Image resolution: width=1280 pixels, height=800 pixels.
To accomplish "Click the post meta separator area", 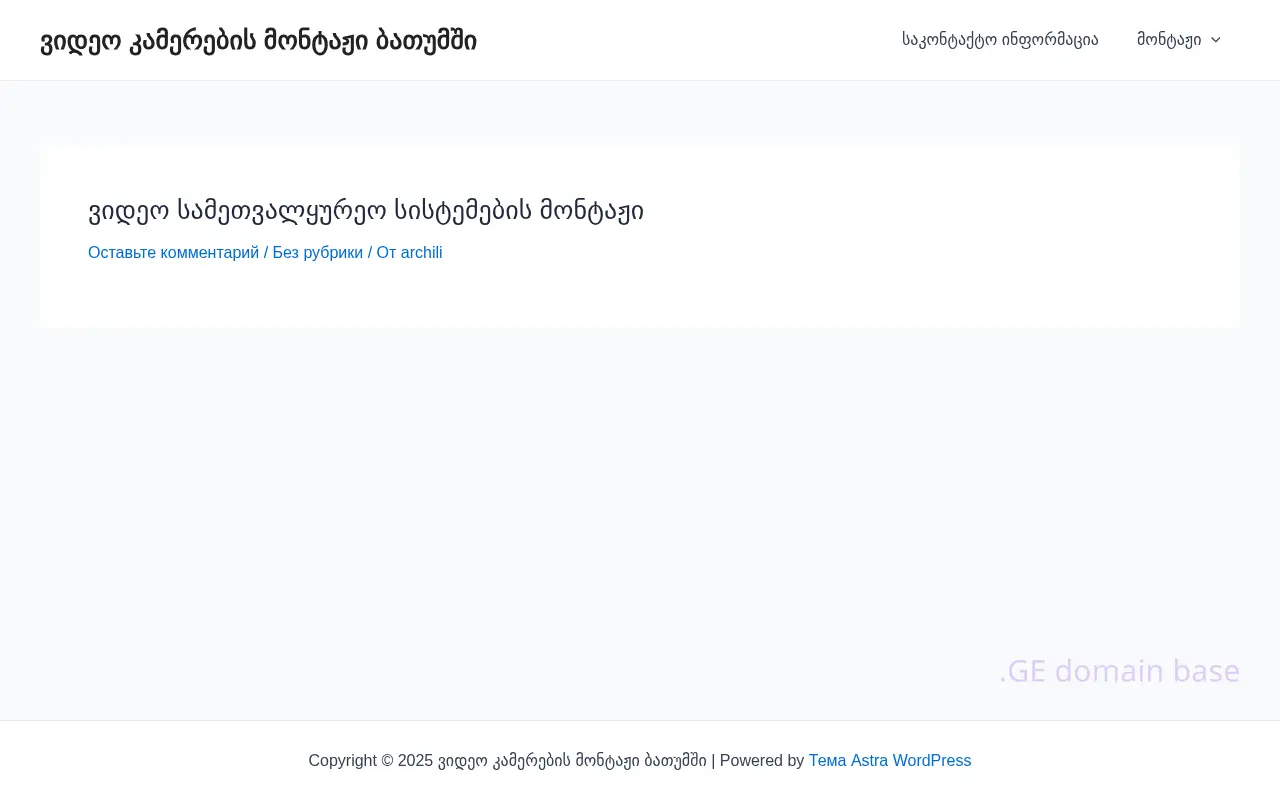I will (x=266, y=252).
